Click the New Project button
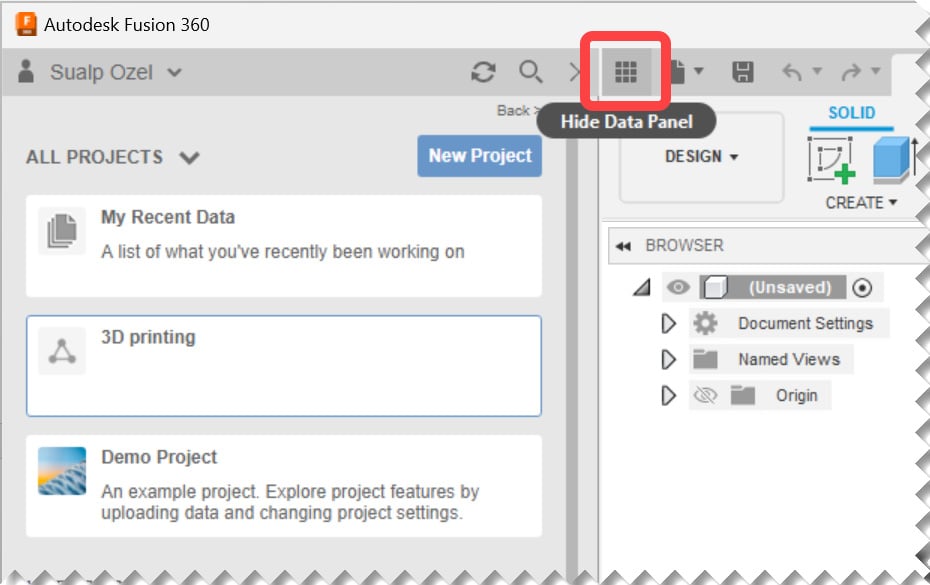Screen dimensions: 930x585 480,156
